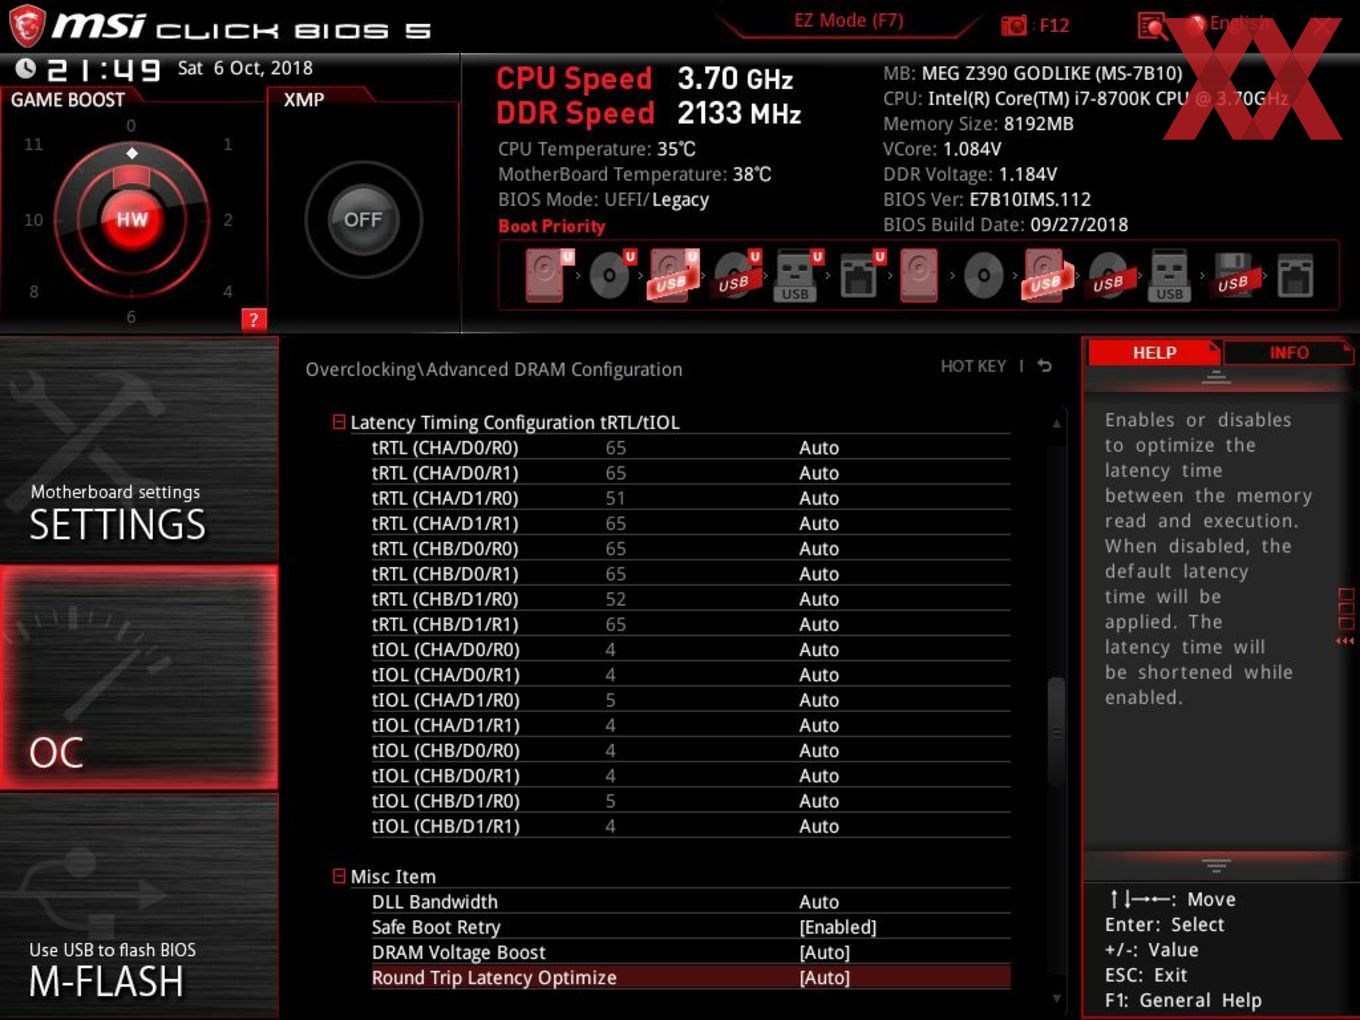Edit tIOL (CHB/D1/R0) Auto value
1360x1020 pixels.
click(x=819, y=801)
